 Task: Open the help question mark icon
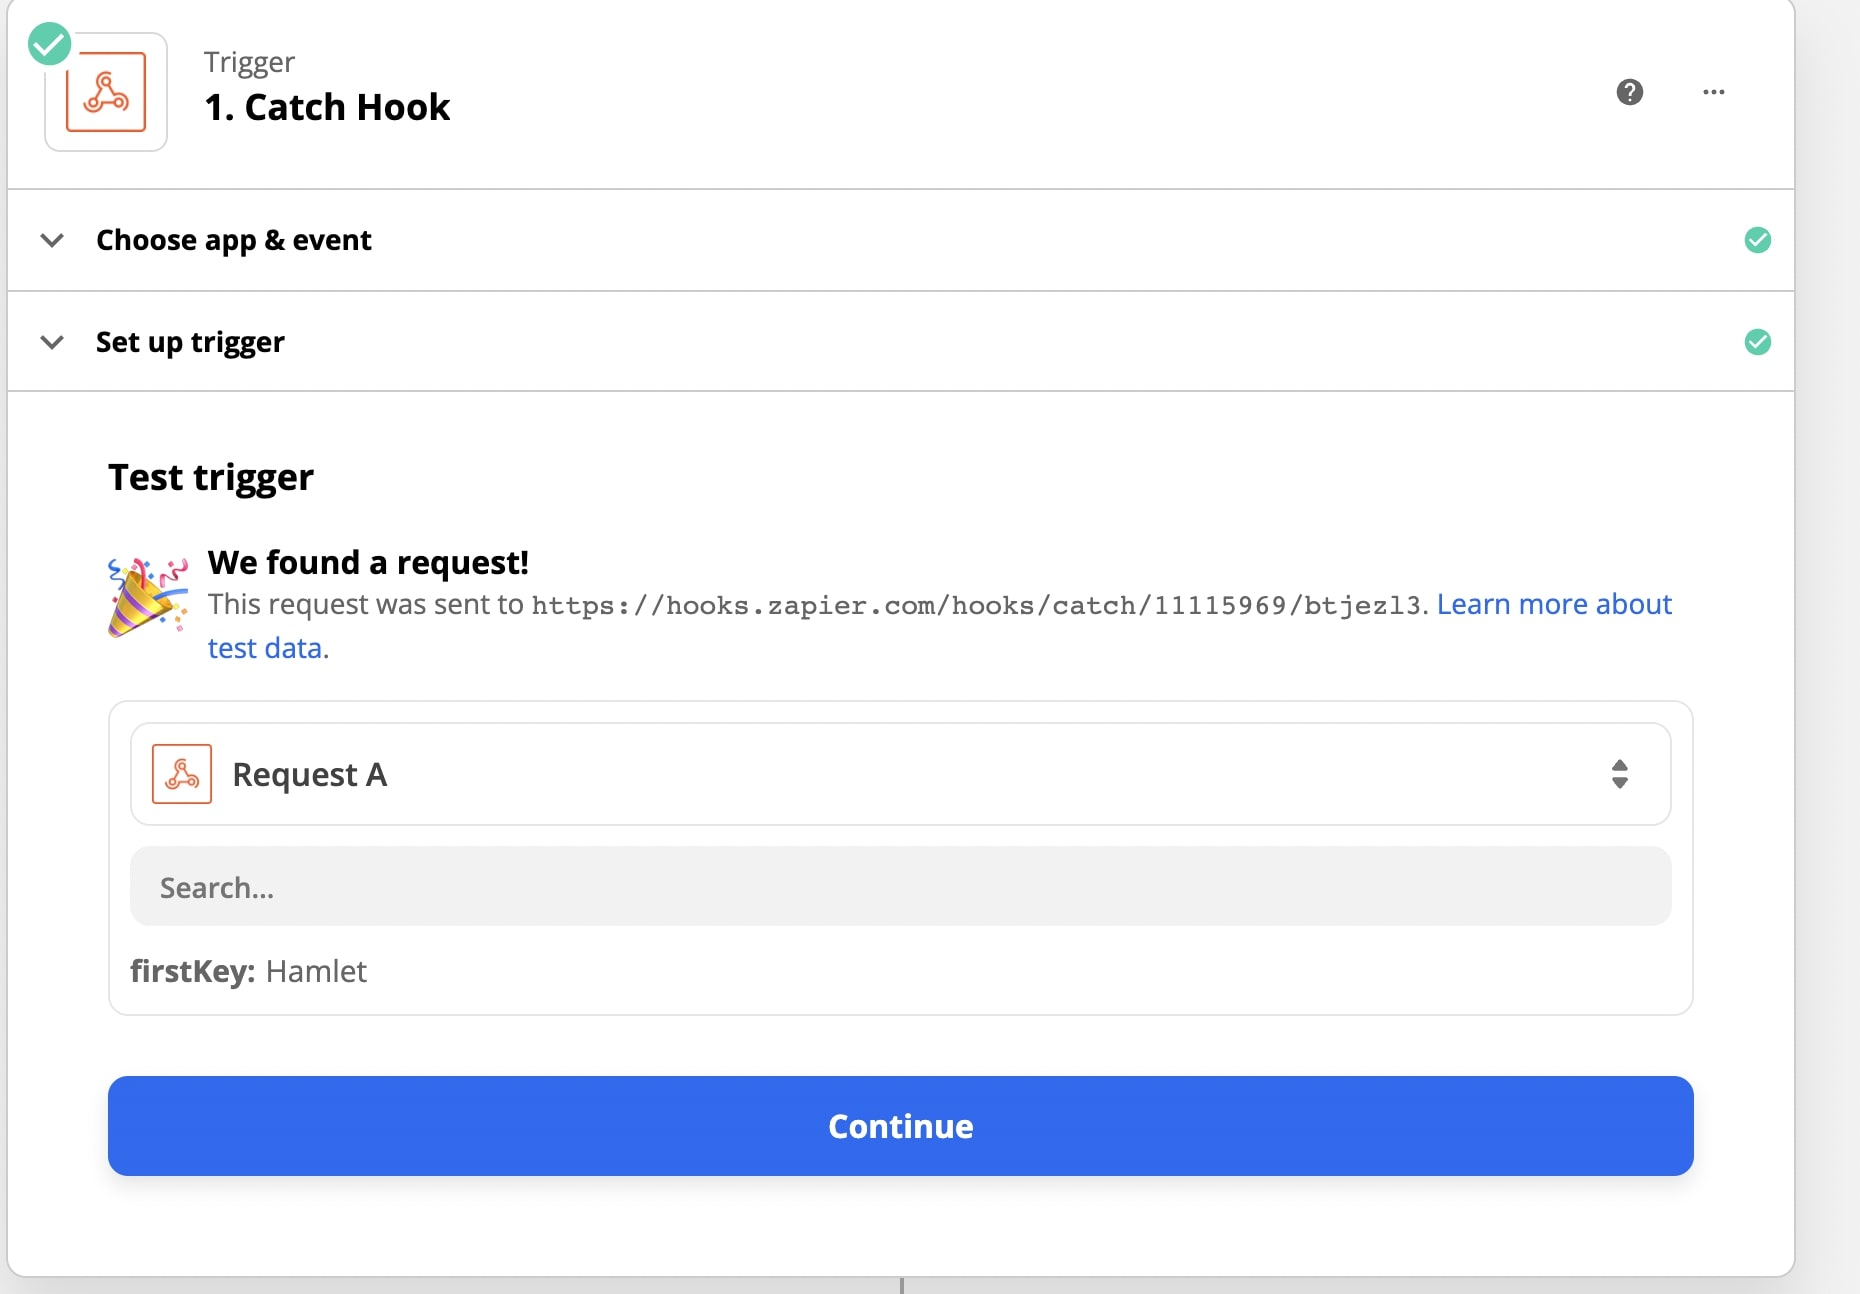[x=1630, y=92]
